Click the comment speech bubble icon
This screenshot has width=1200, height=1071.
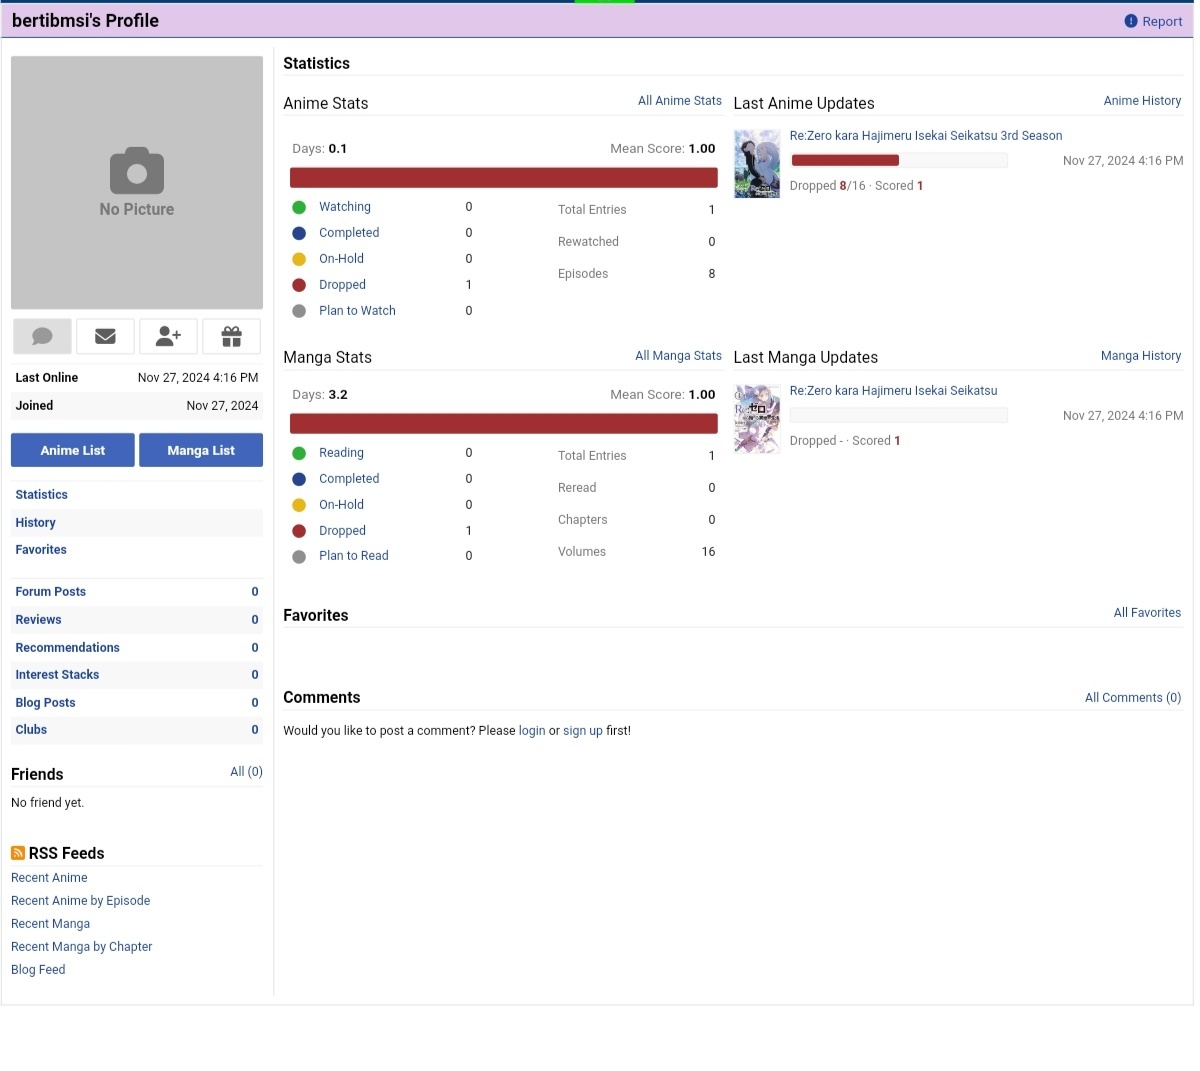[x=42, y=337]
